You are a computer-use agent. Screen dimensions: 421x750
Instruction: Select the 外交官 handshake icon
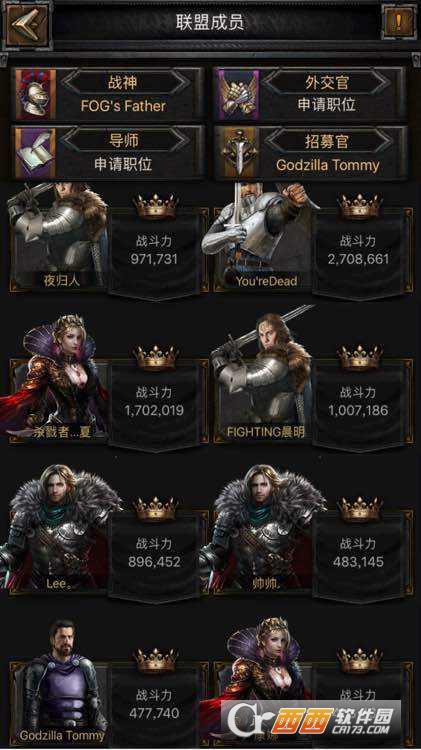(239, 94)
